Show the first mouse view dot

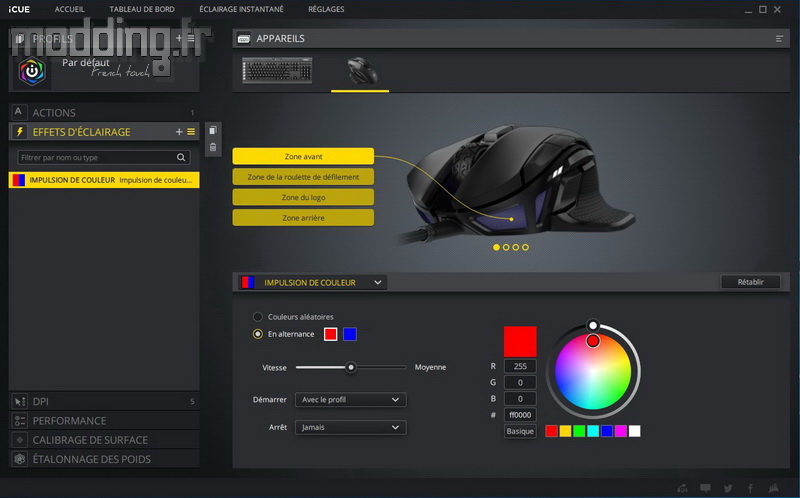pos(496,247)
